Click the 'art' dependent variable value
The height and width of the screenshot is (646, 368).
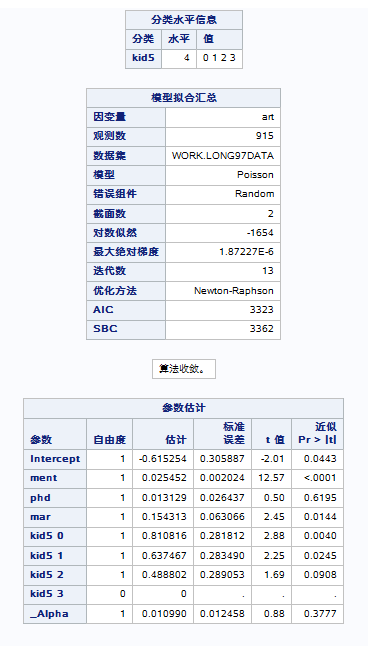click(267, 117)
